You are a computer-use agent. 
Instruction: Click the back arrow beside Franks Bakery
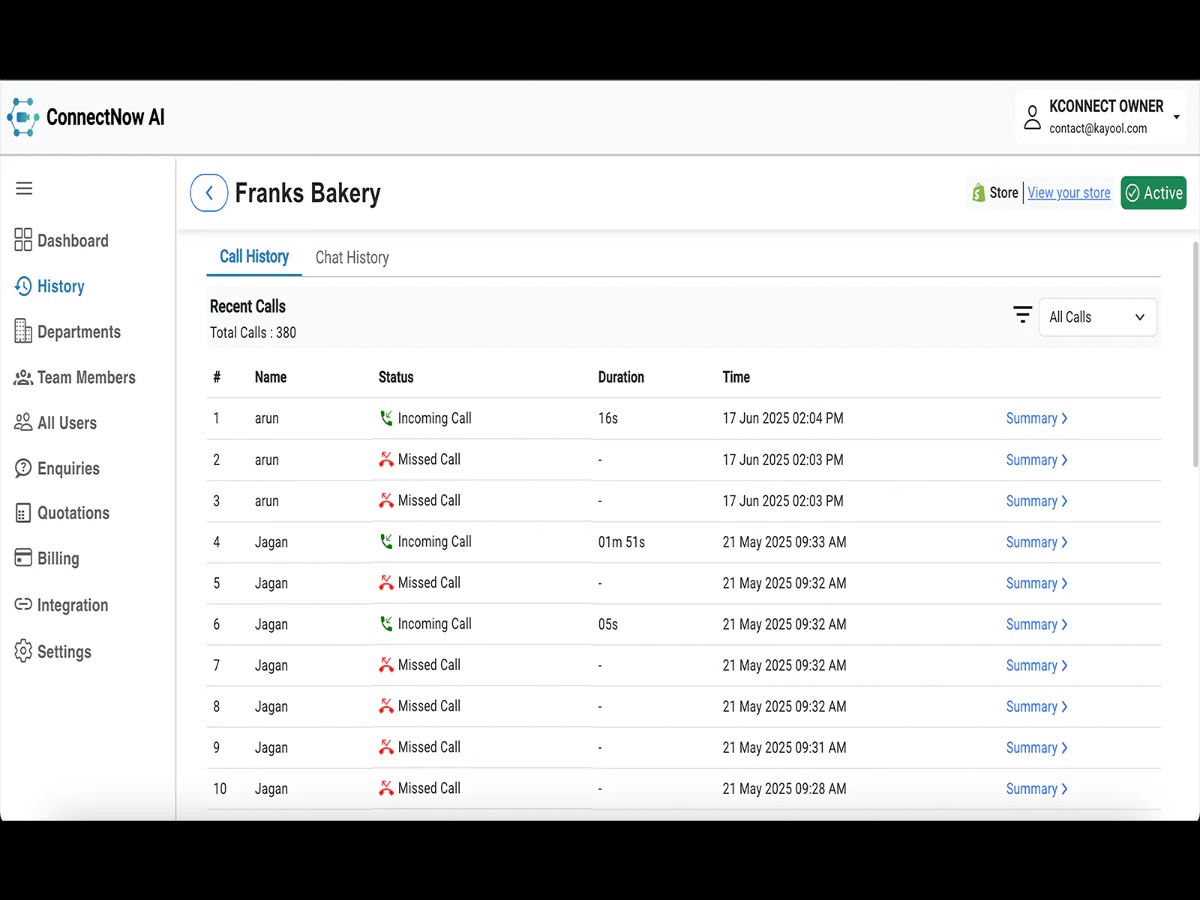pyautogui.click(x=209, y=193)
